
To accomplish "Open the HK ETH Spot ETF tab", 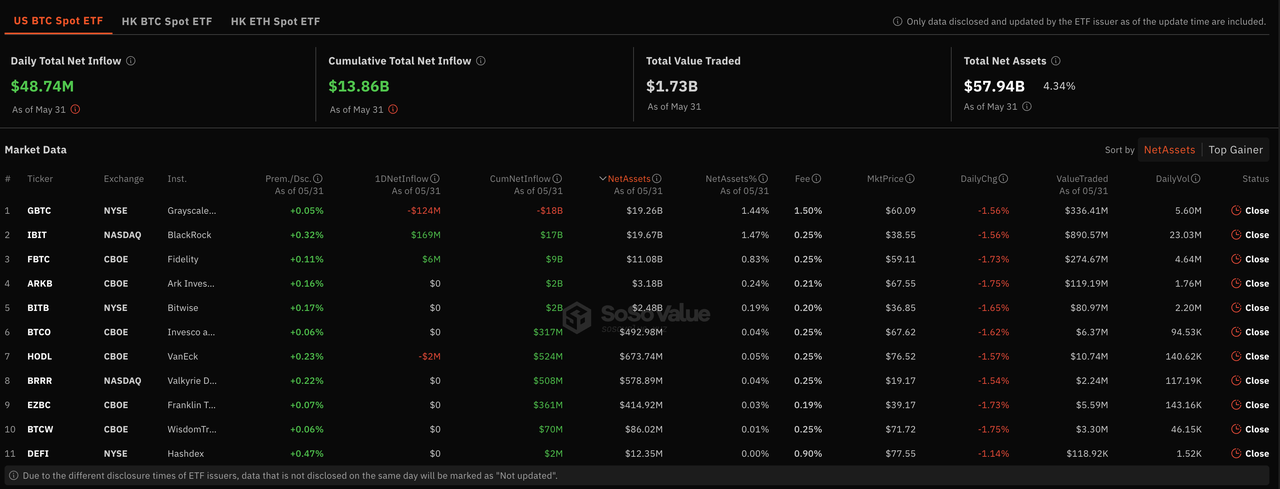I will (275, 21).
